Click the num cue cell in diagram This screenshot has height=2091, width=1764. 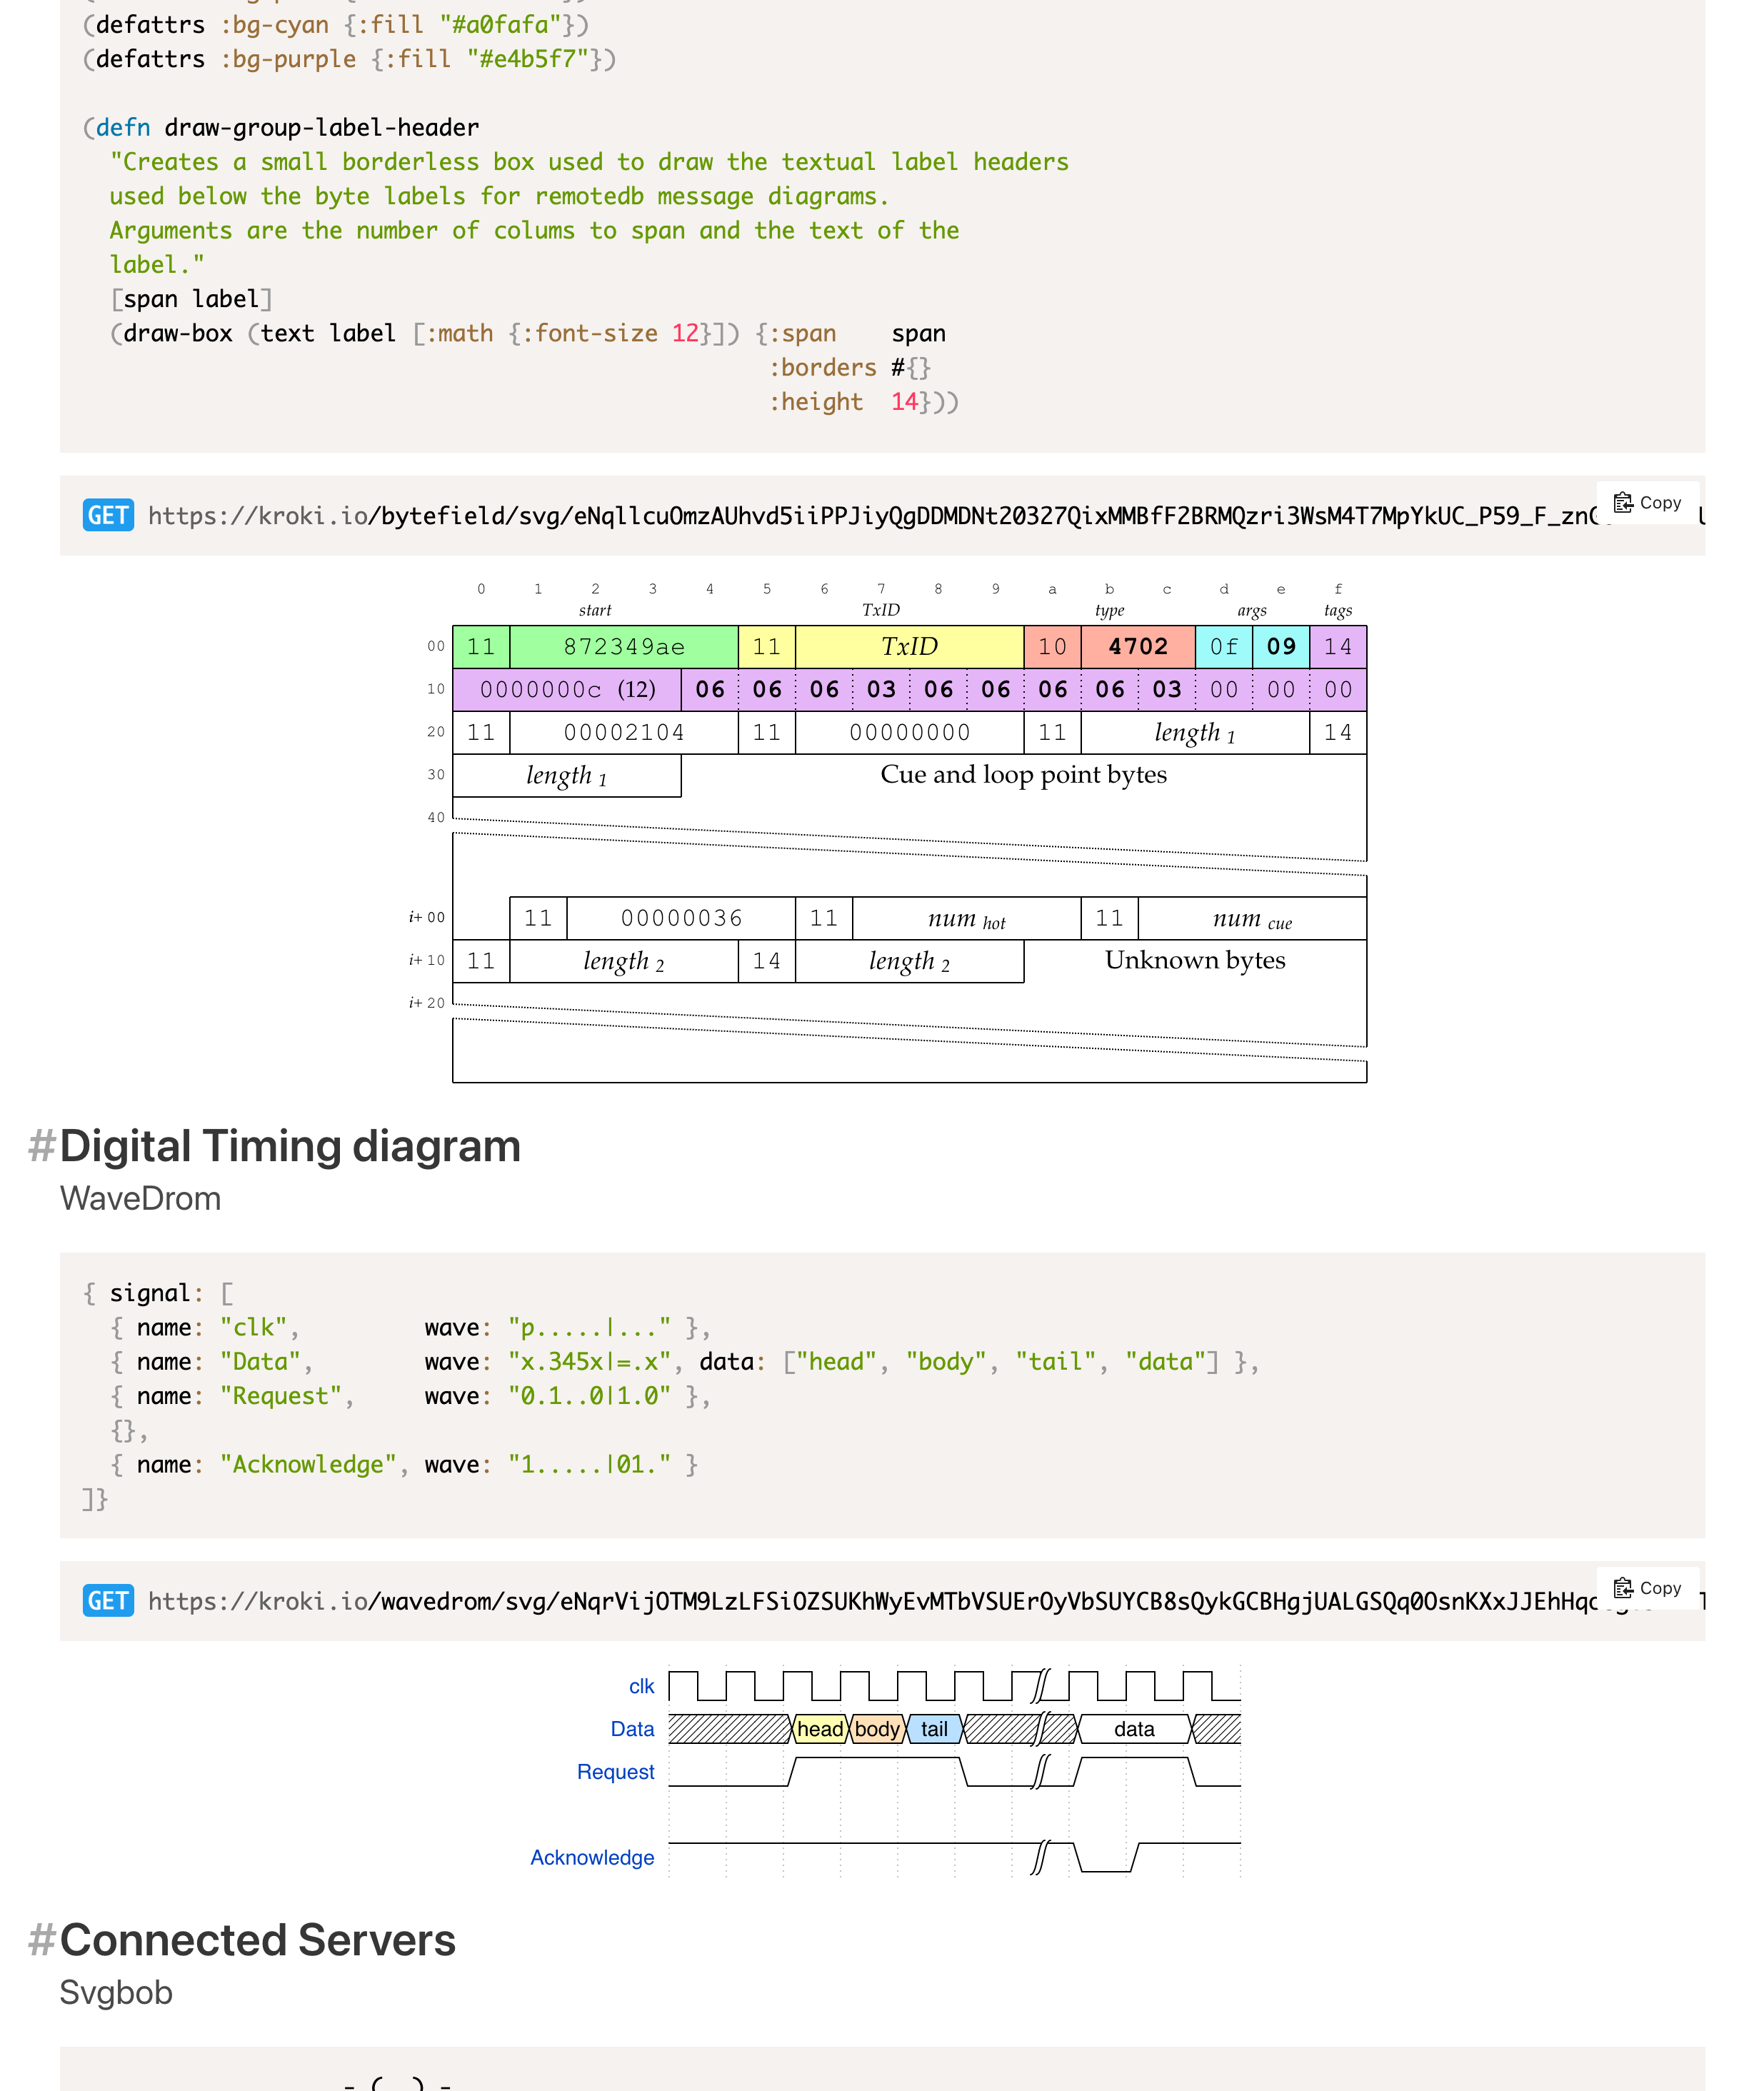[1252, 918]
